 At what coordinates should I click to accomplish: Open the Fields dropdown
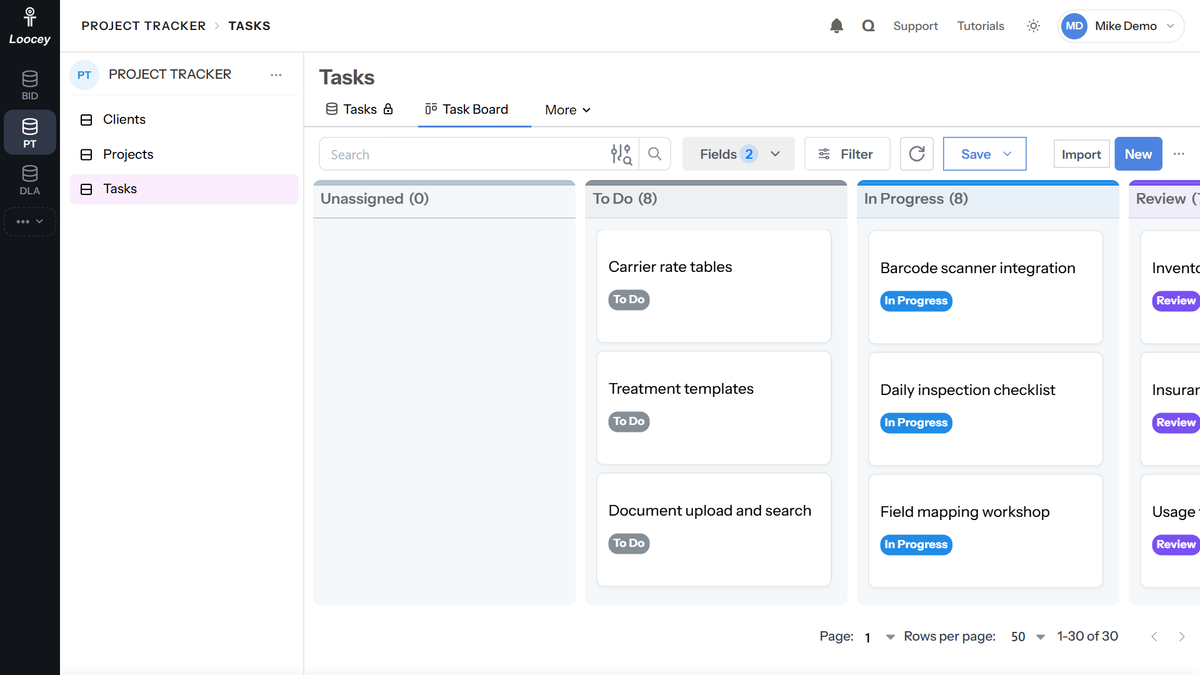coord(739,154)
